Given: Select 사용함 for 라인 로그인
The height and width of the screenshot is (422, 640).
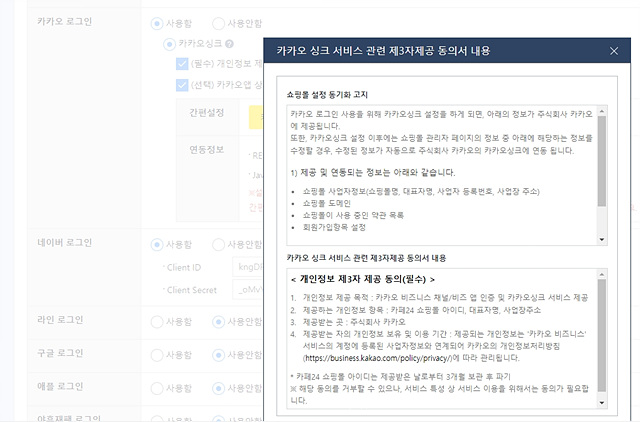Looking at the screenshot, I should [x=157, y=322].
